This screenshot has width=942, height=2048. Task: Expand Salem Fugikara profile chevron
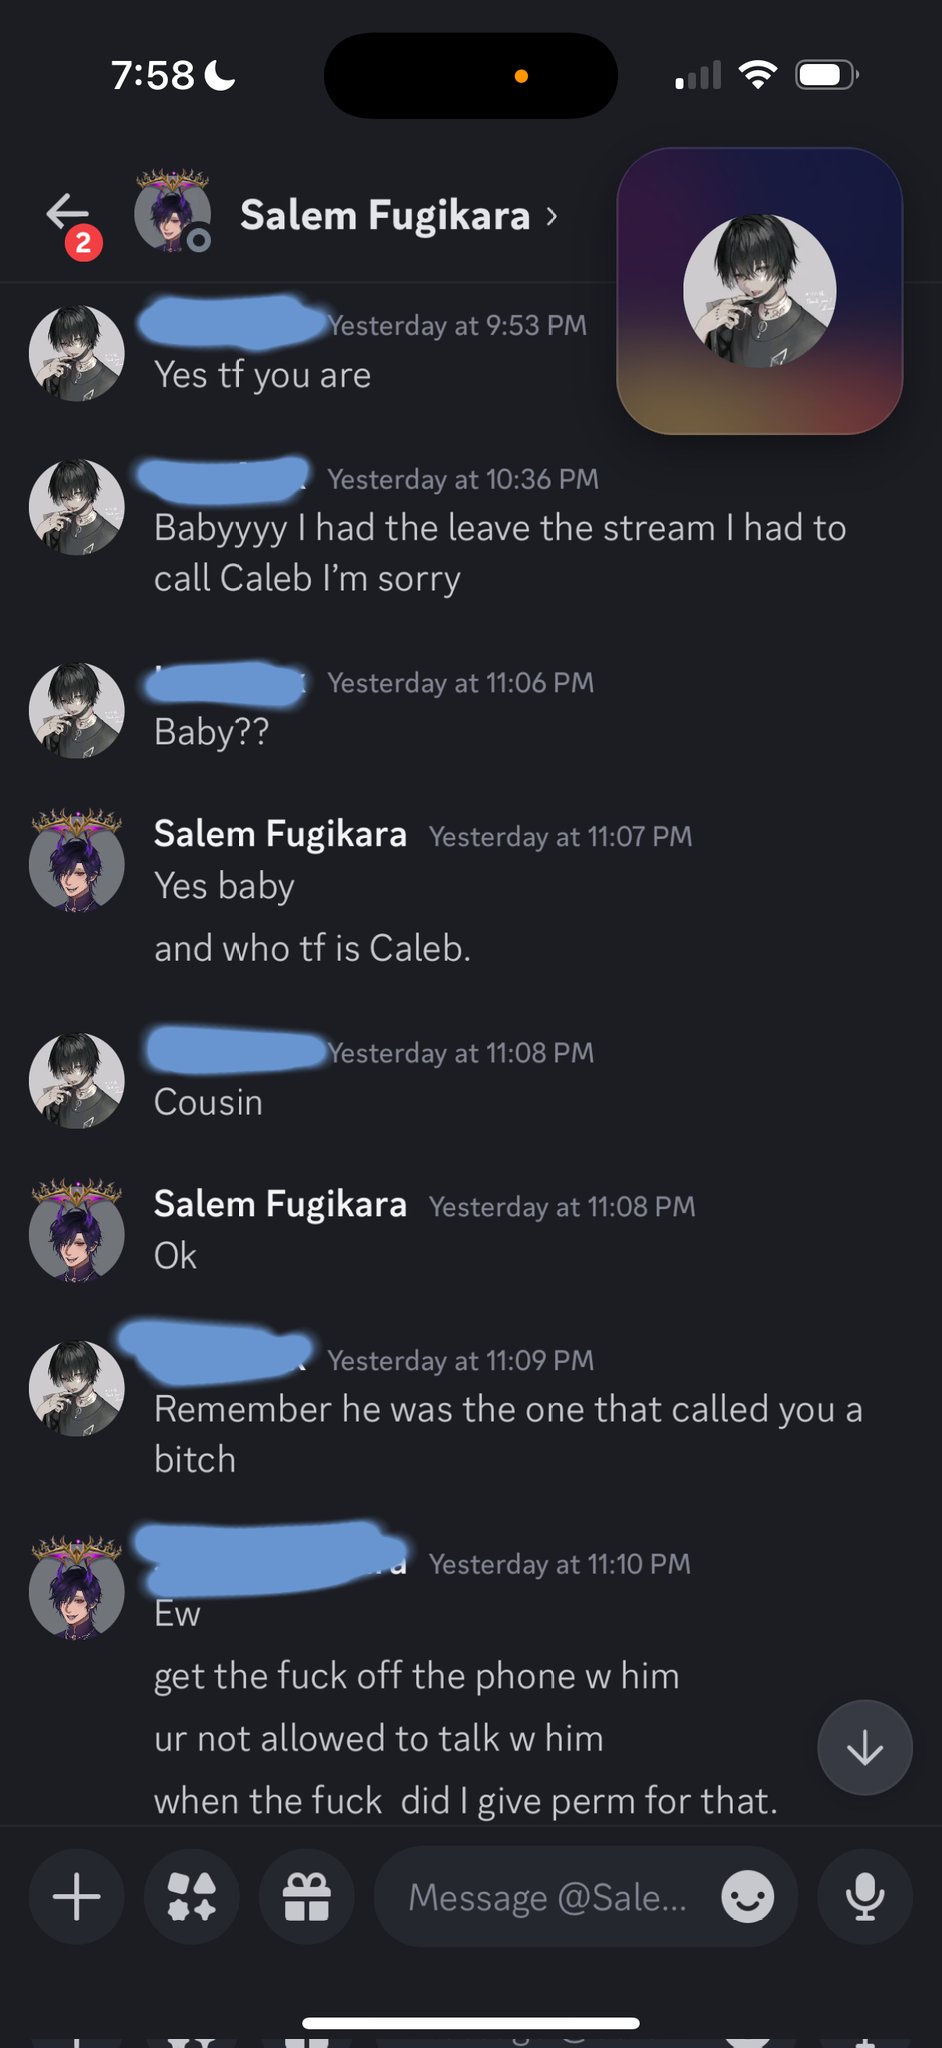[x=552, y=216]
